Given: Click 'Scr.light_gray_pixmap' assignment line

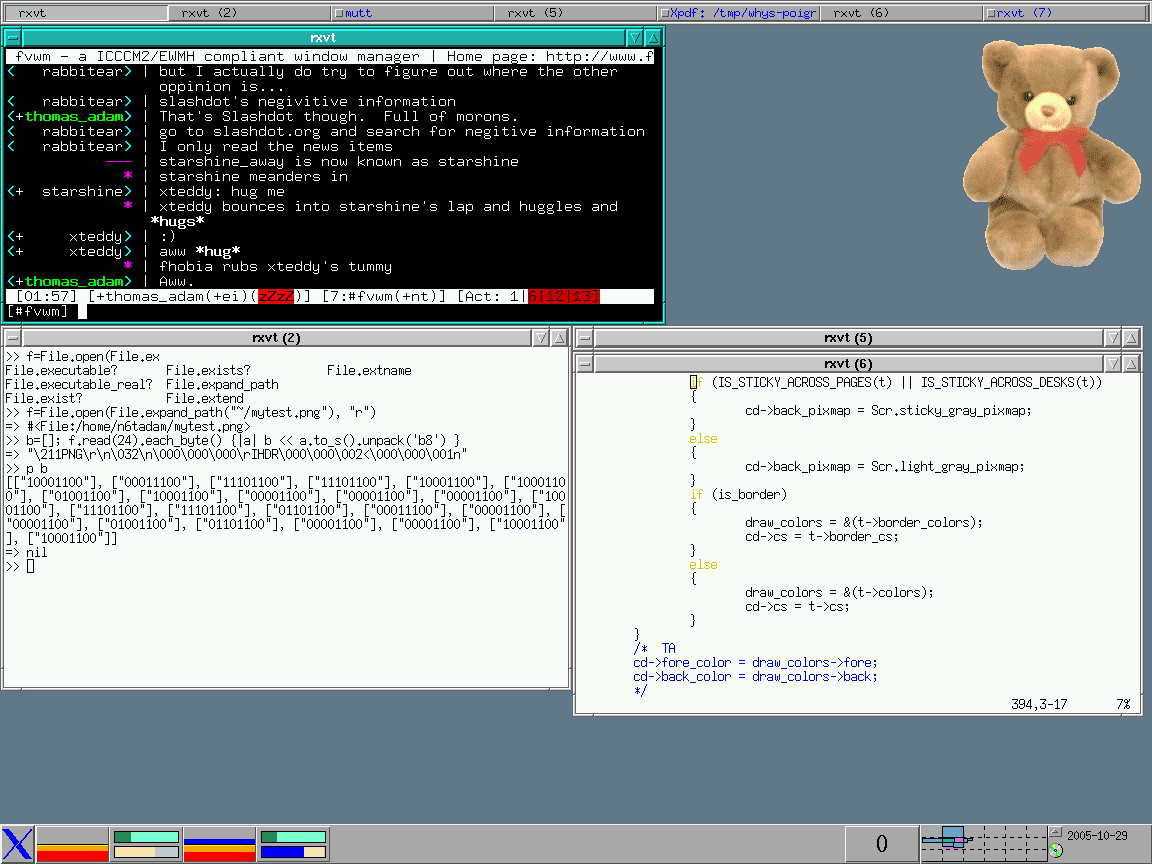Looking at the screenshot, I should [x=885, y=467].
